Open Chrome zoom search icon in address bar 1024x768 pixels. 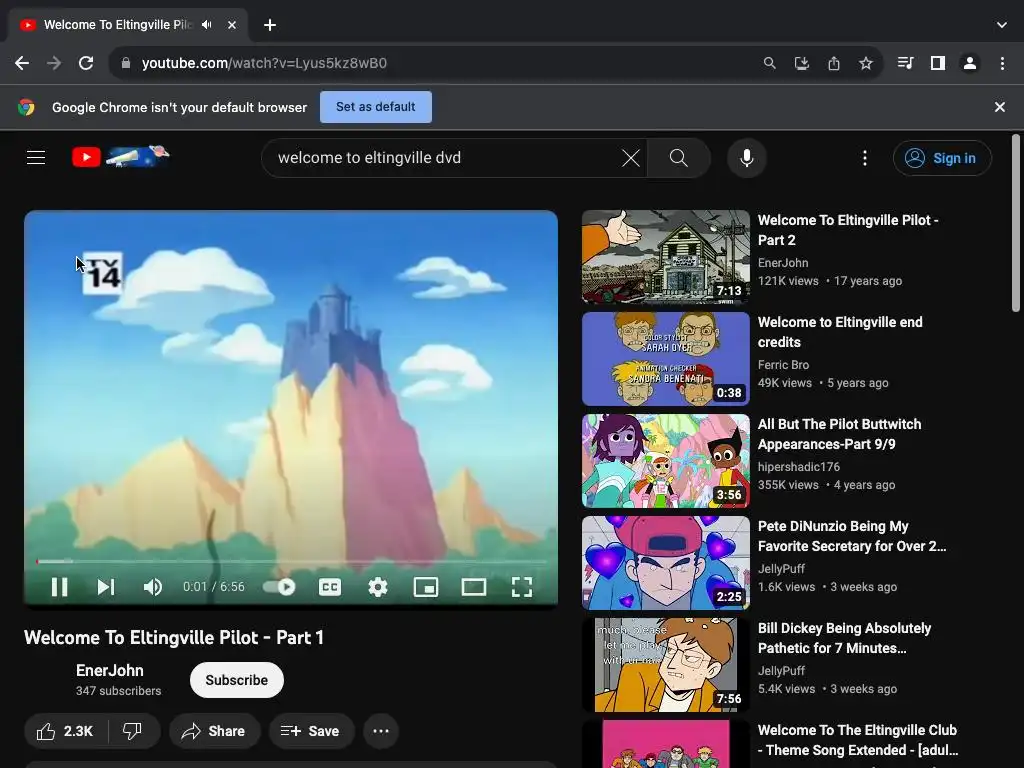pyautogui.click(x=769, y=63)
